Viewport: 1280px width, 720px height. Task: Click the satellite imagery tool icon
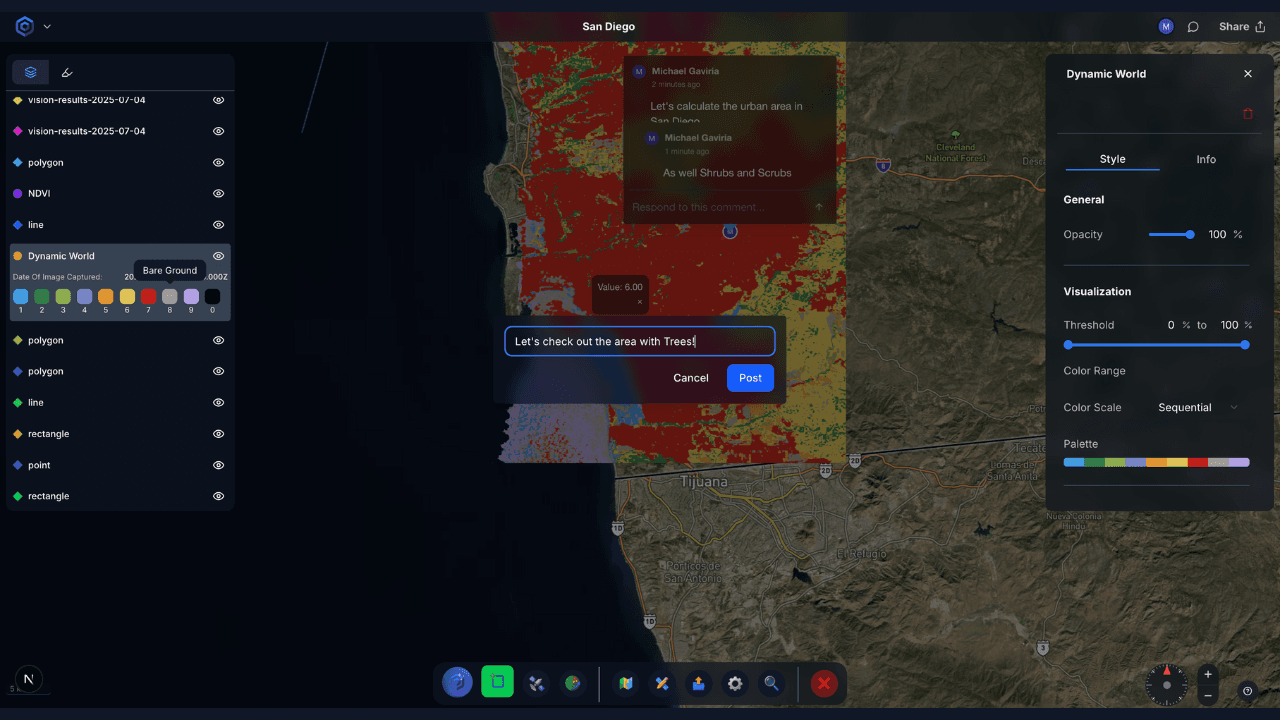point(536,683)
